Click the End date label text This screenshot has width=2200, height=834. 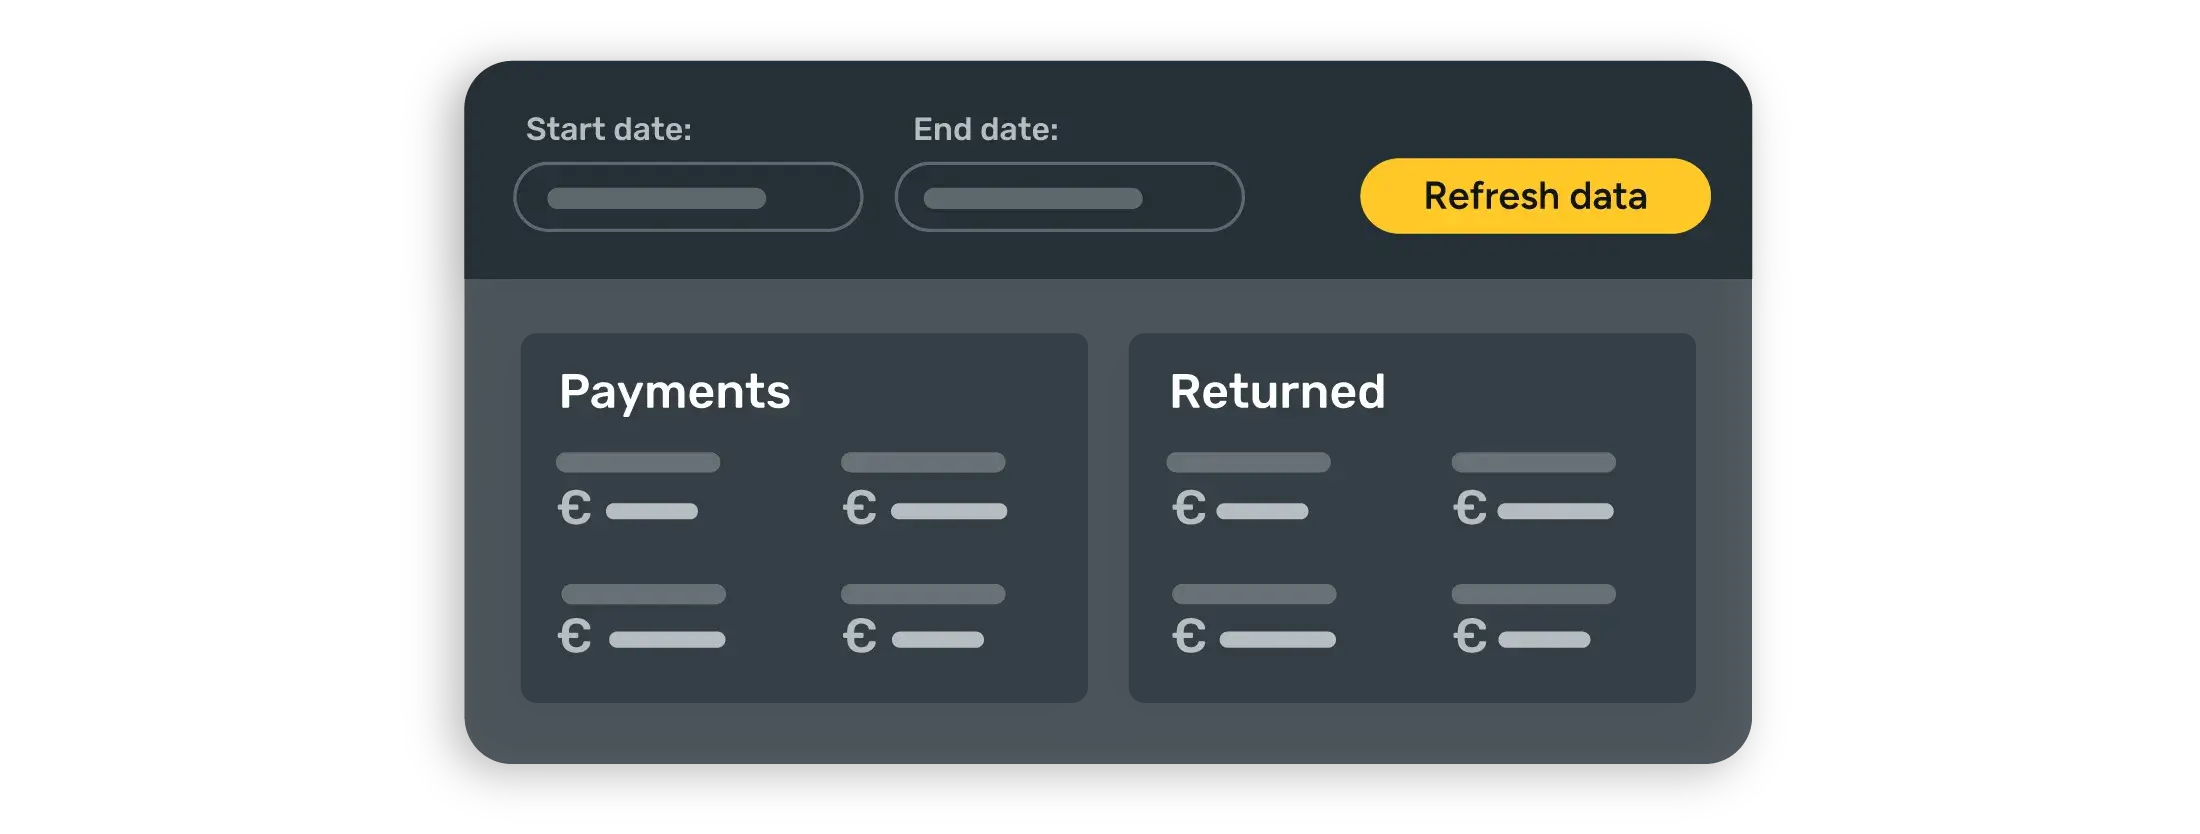[985, 129]
